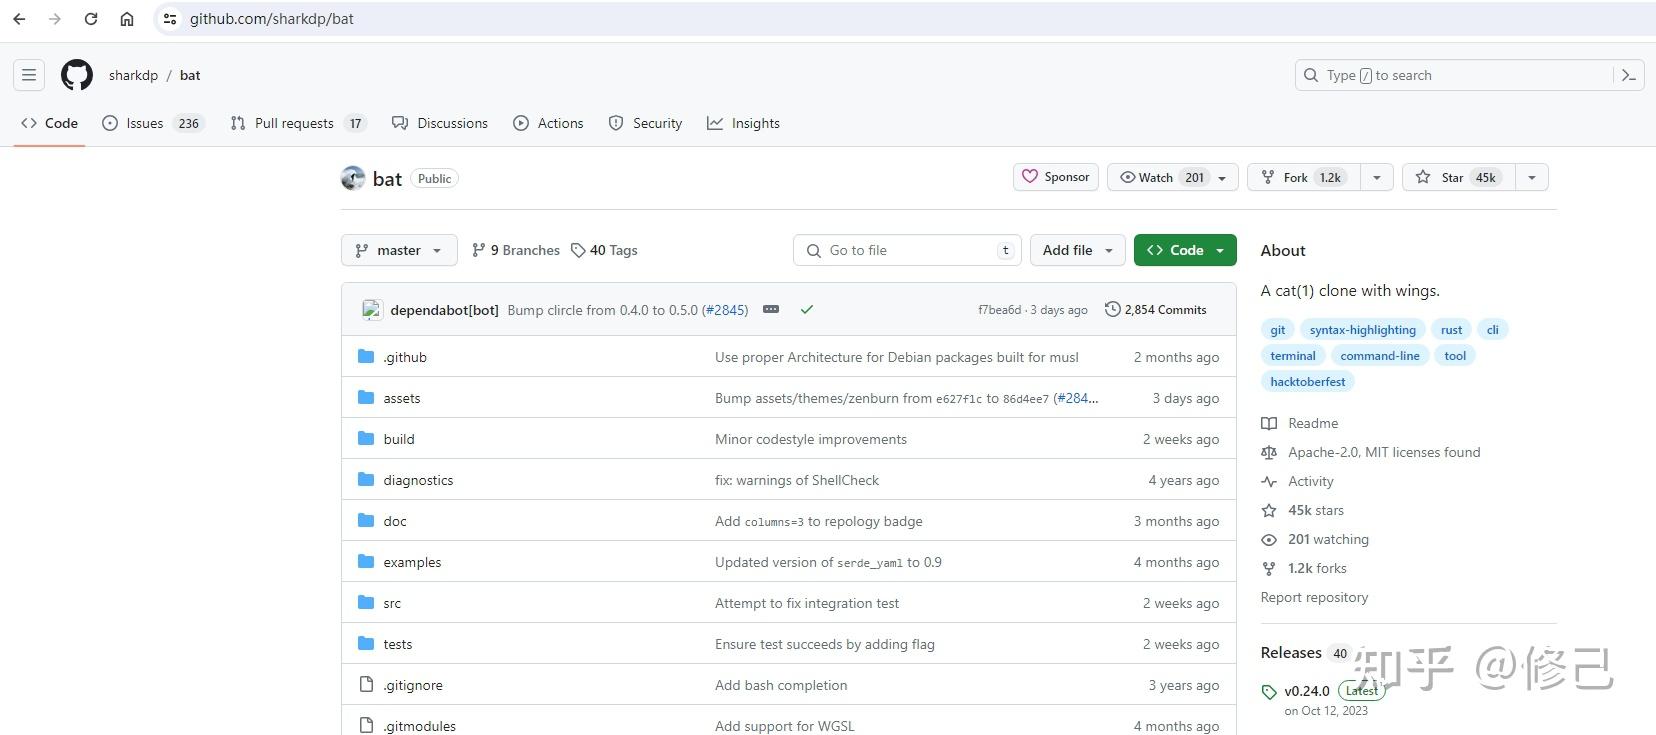Click the fork icon beside 1.2k forks
Screen dimensions: 1656x735
[1269, 568]
